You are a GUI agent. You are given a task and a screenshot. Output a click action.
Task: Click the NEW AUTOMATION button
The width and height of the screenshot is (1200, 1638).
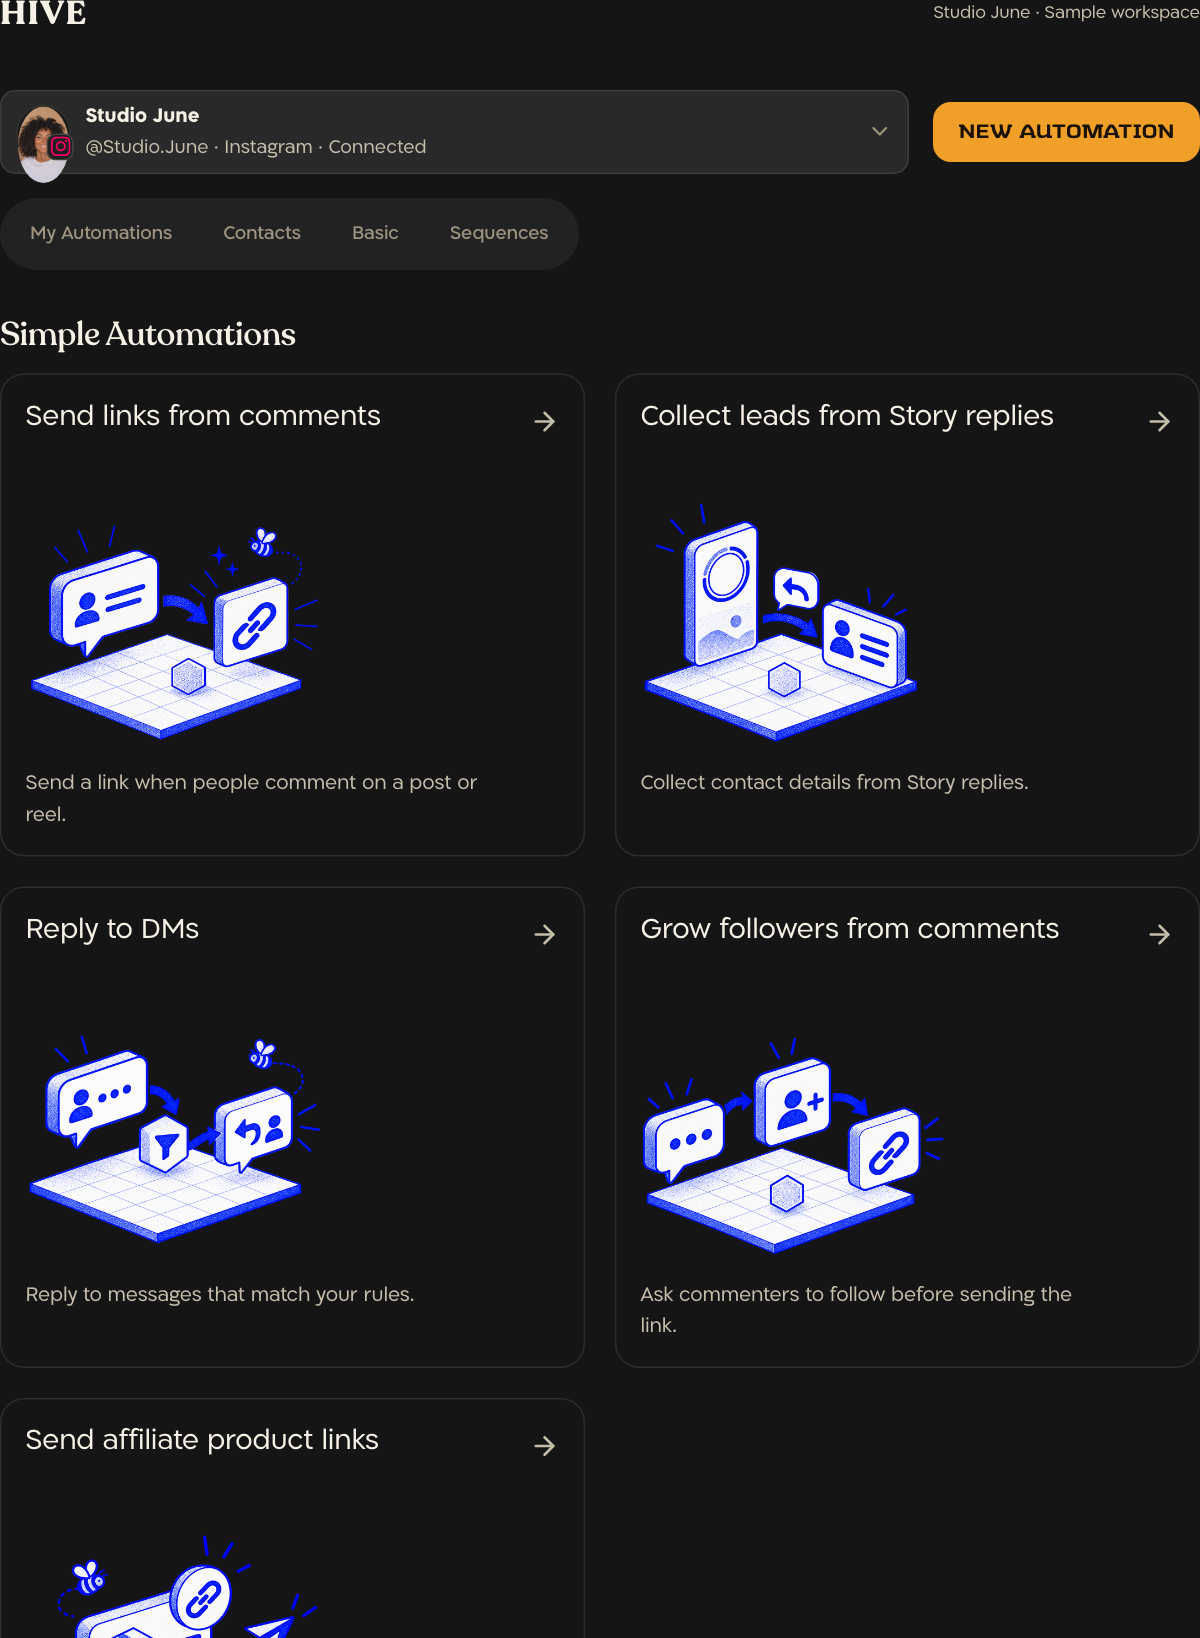(x=1066, y=131)
